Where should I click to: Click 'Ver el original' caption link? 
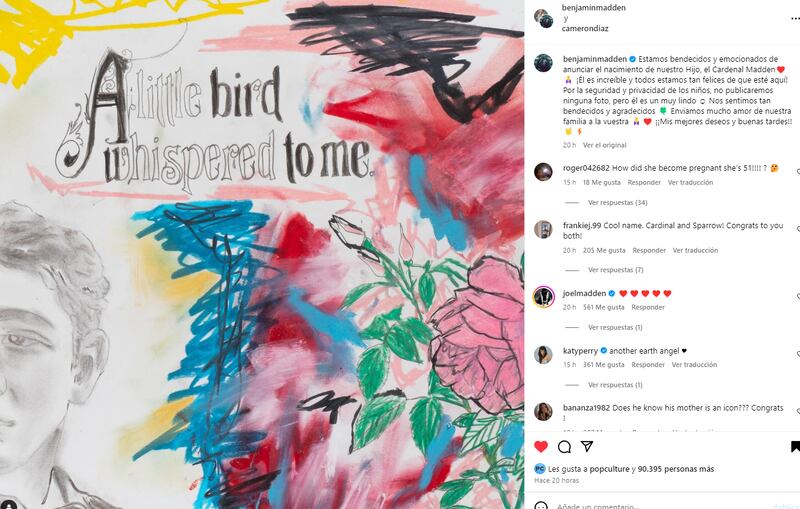tap(605, 145)
